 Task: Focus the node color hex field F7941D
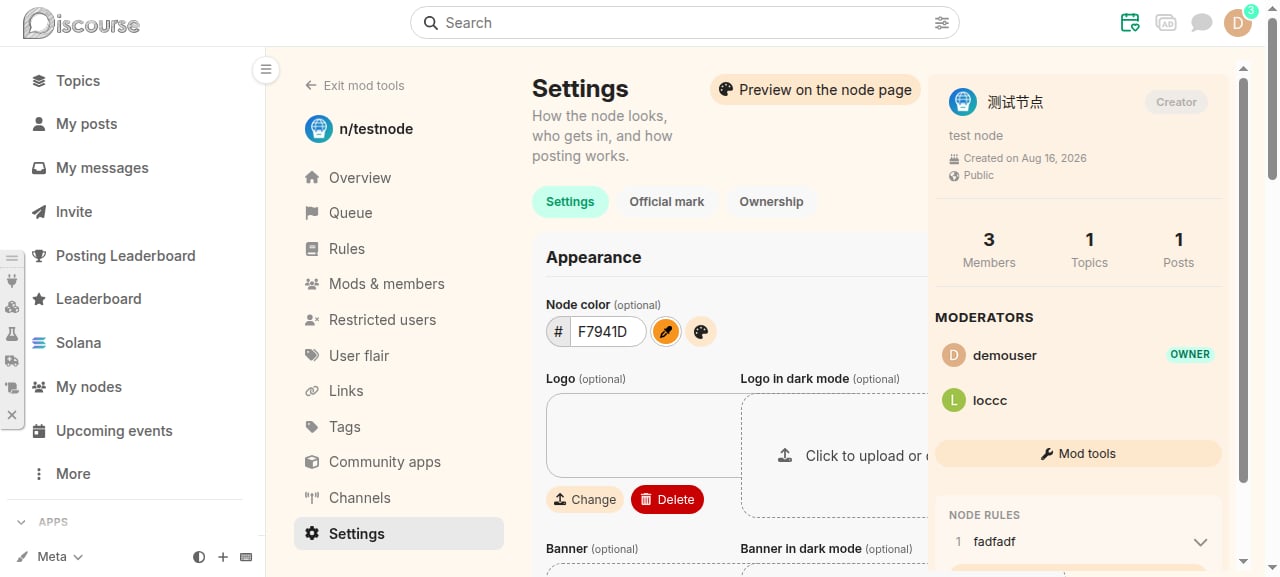pyautogui.click(x=608, y=332)
